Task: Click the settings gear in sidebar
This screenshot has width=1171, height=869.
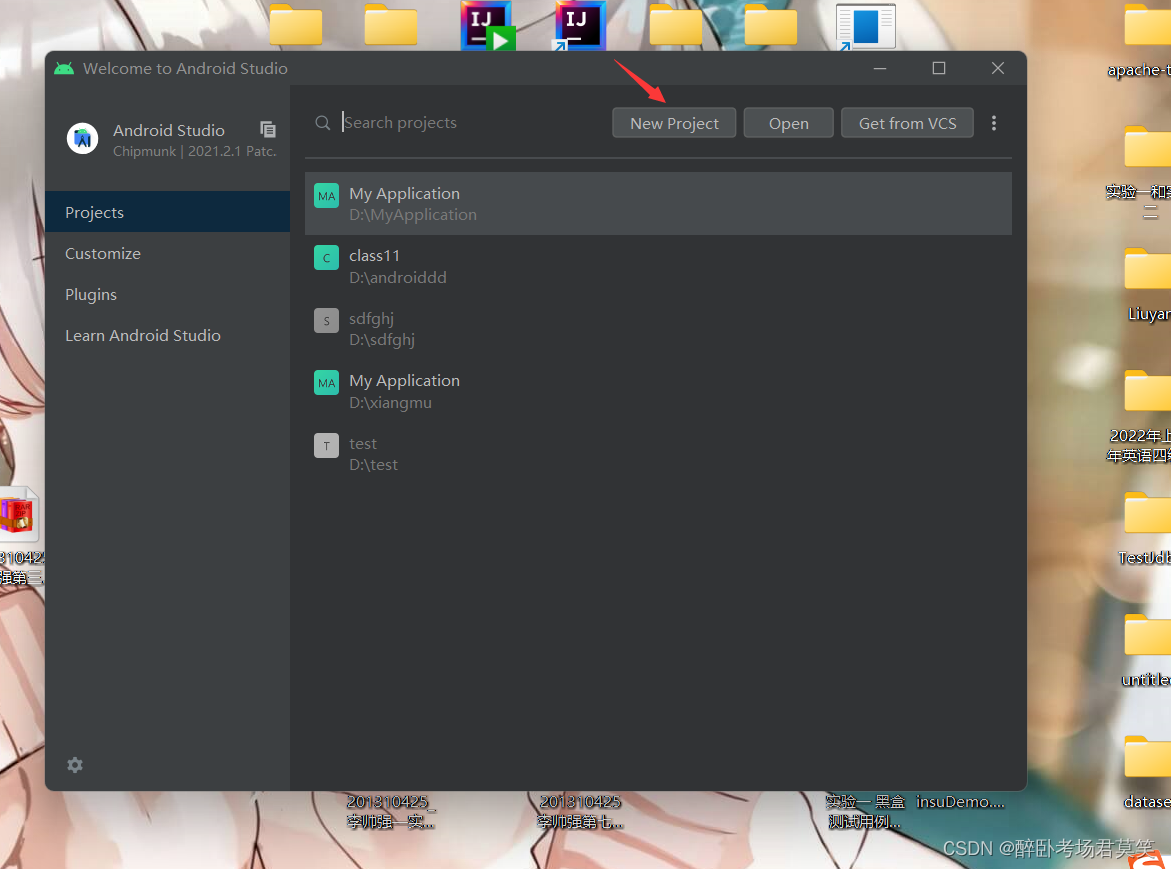Action: (75, 764)
